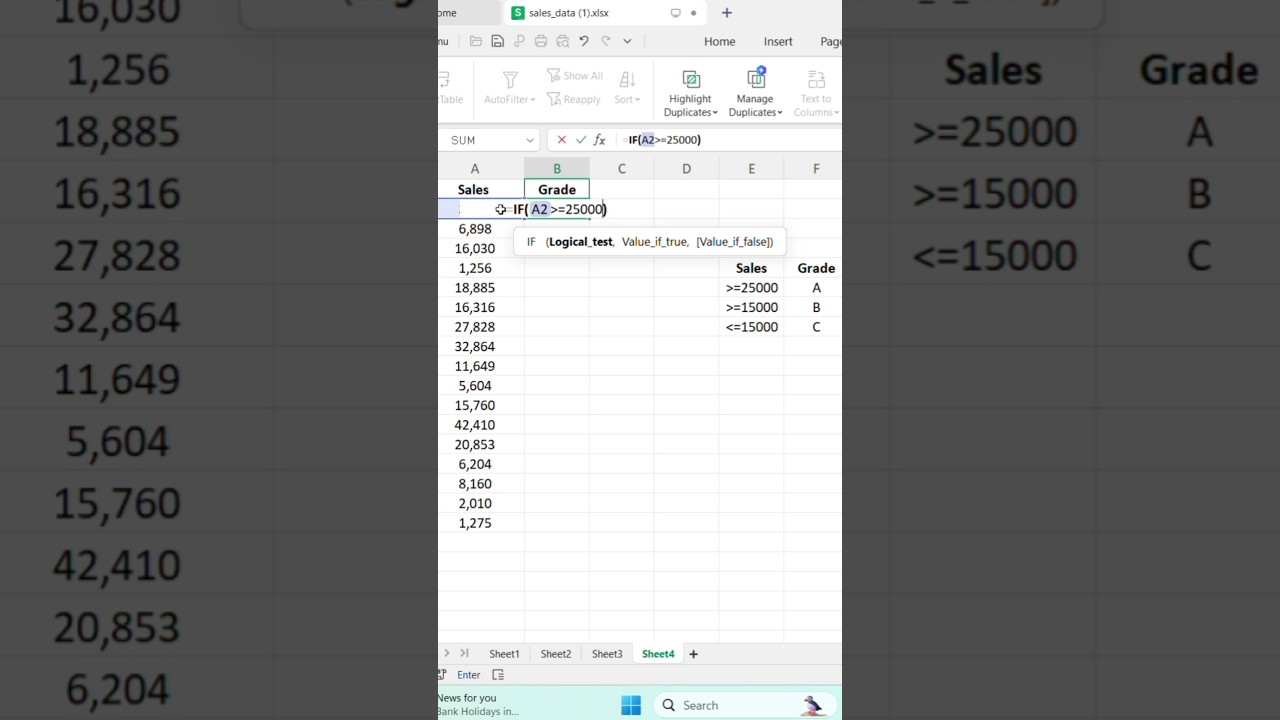Click Show All filter option
Viewport: 1280px width, 720px height.
click(575, 76)
